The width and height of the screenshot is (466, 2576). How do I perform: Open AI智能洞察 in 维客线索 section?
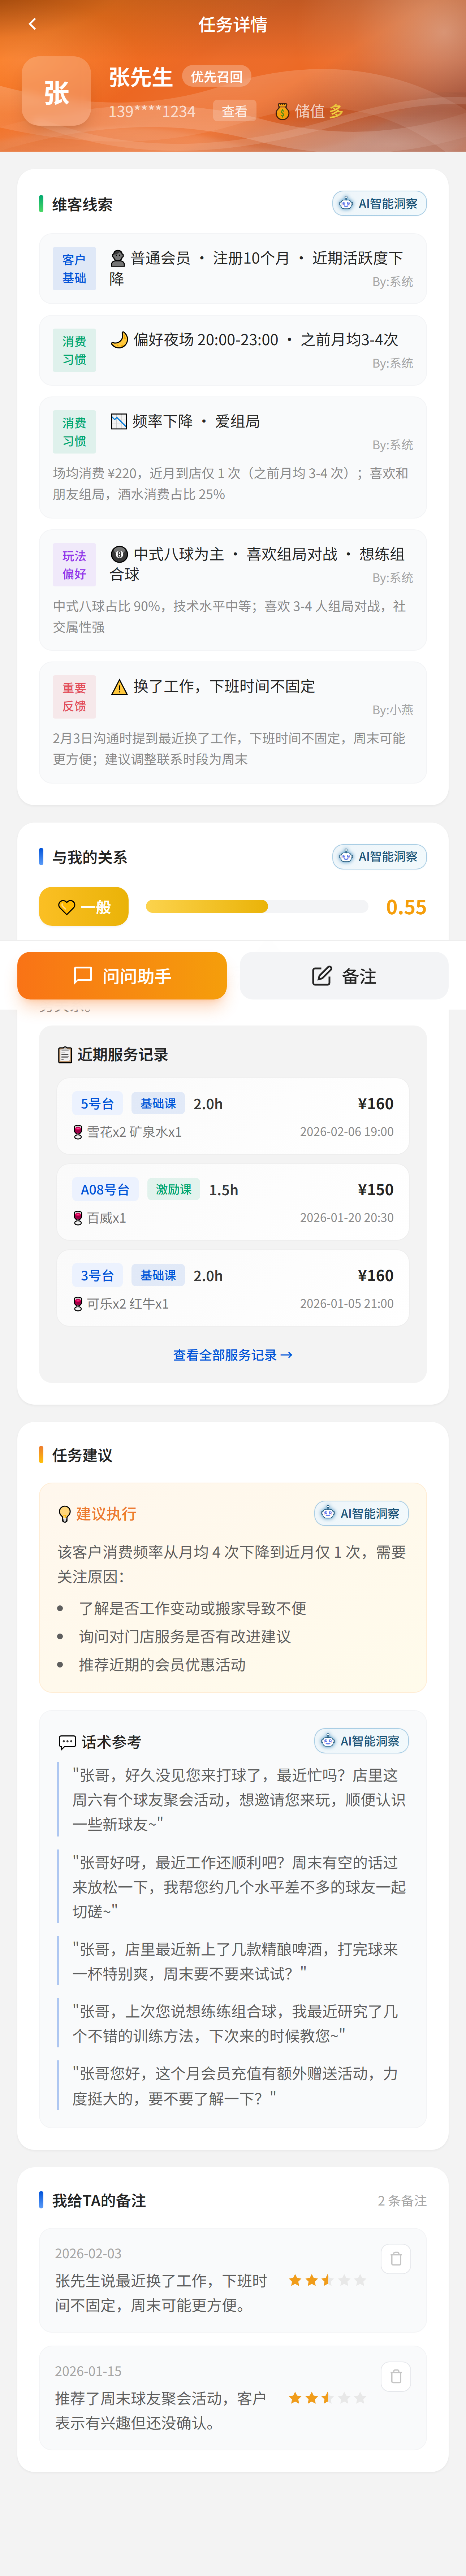[x=379, y=204]
